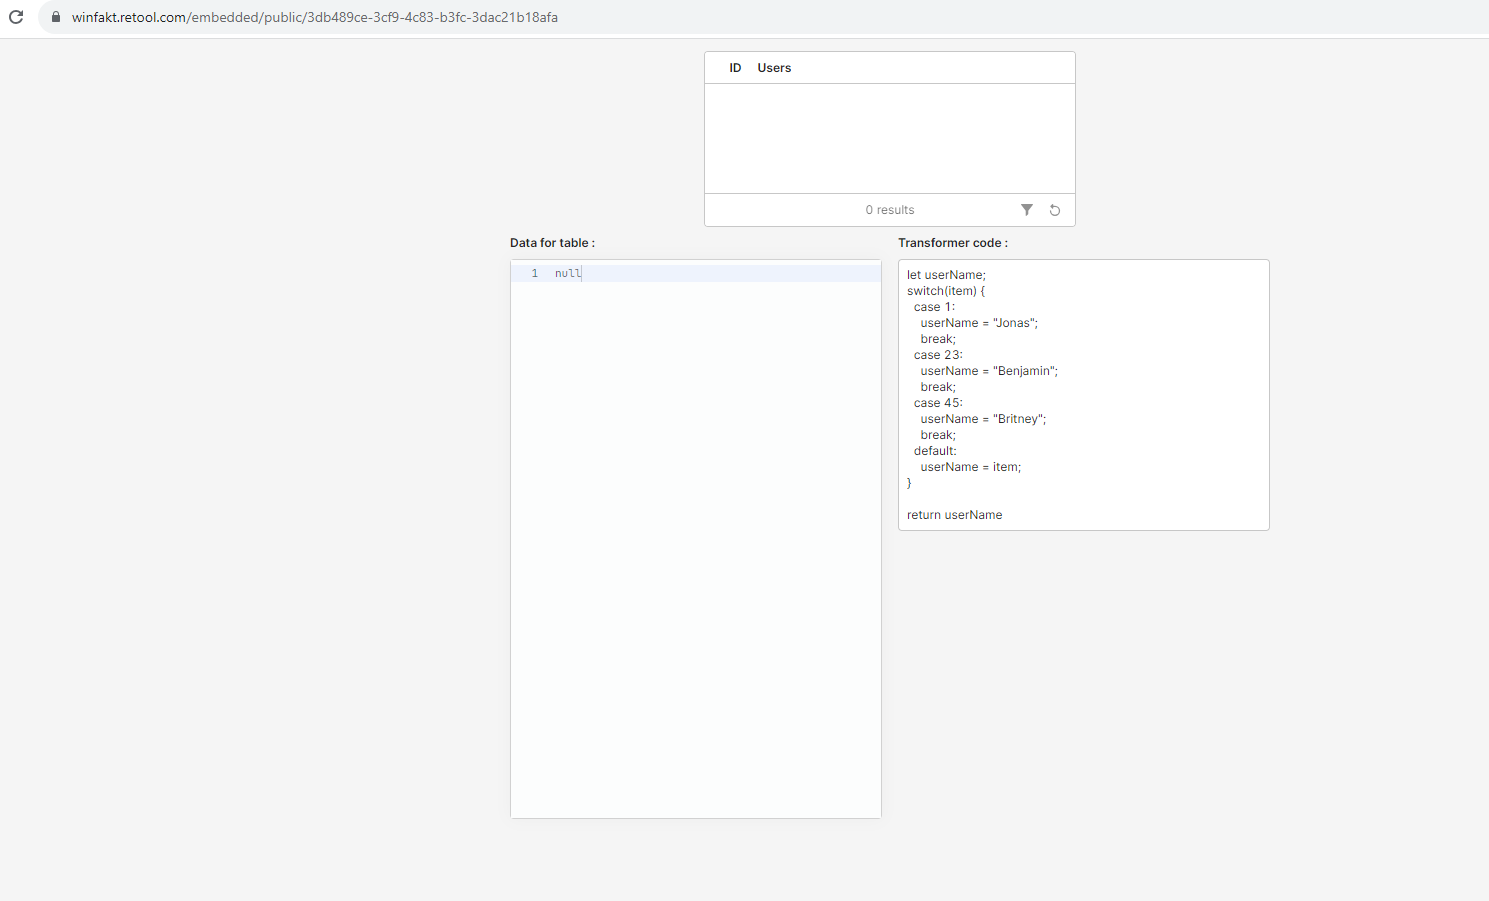Click the "switch(item) {" code line

pos(946,291)
